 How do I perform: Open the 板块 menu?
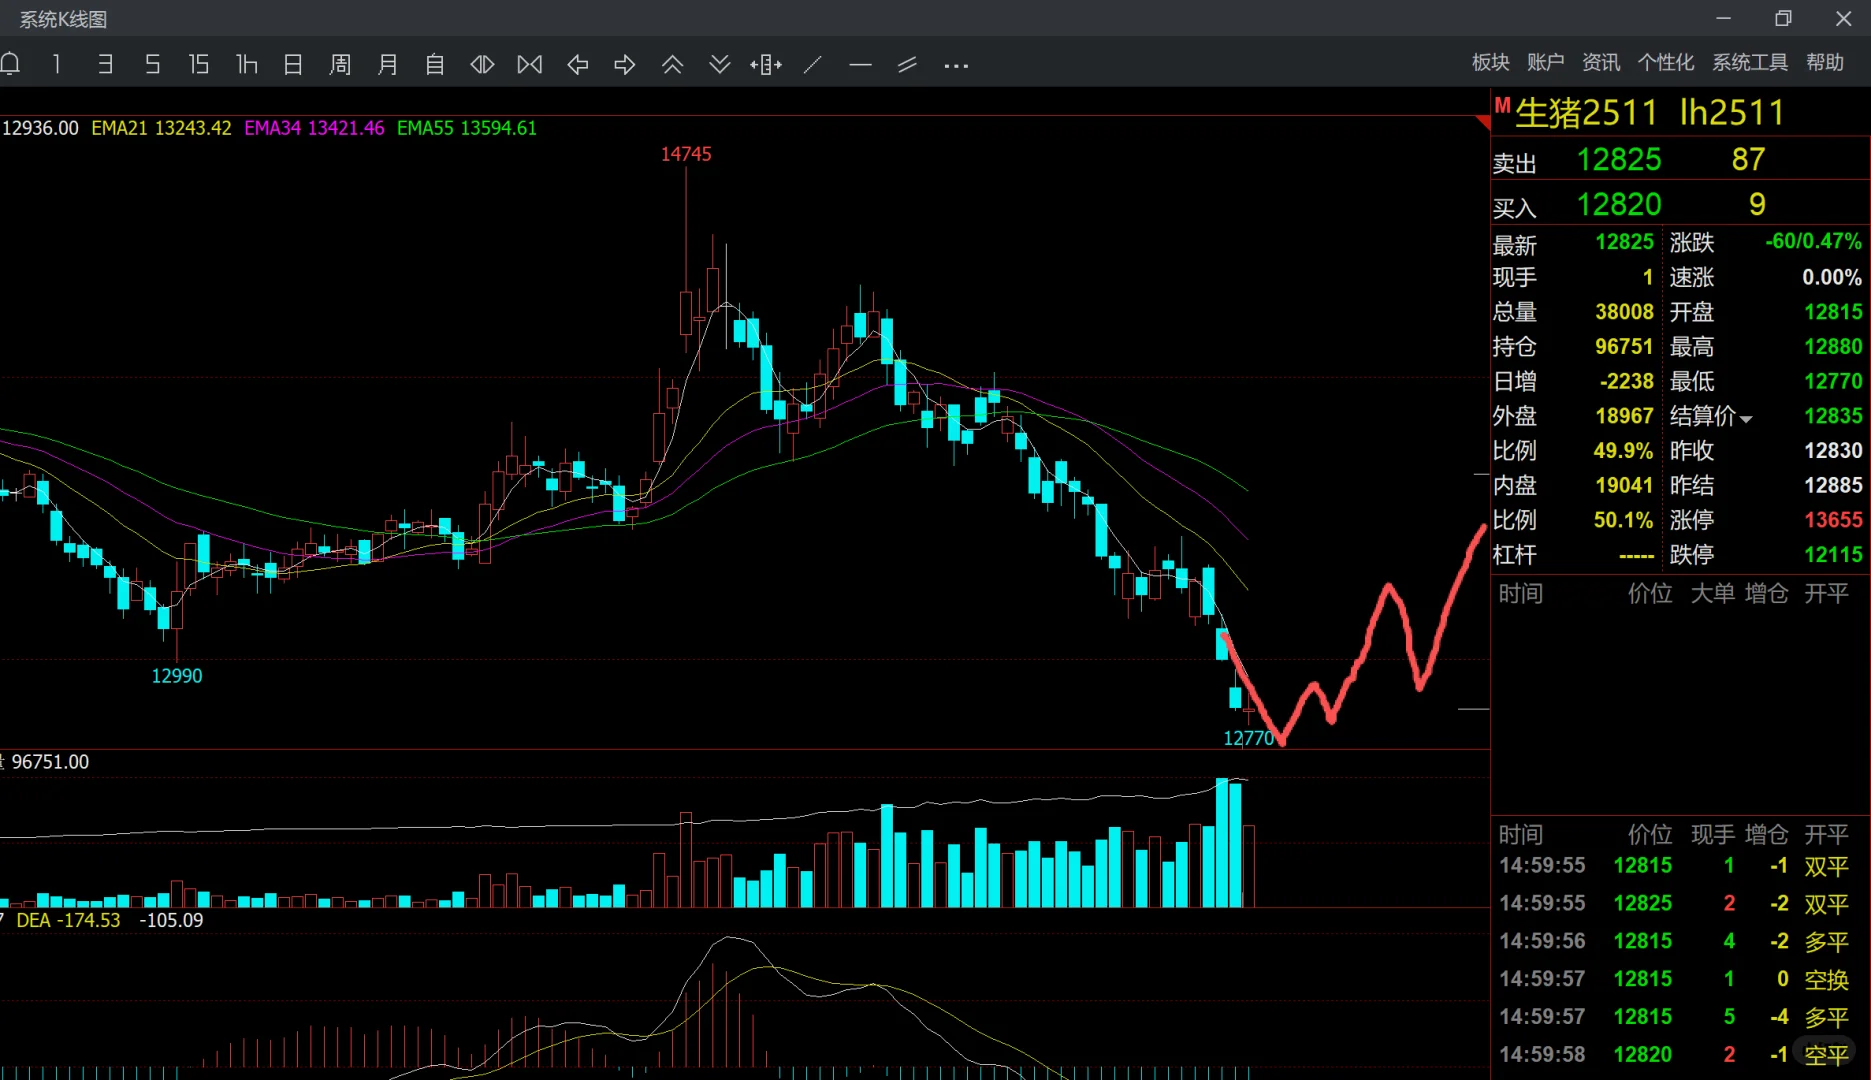tap(1490, 63)
